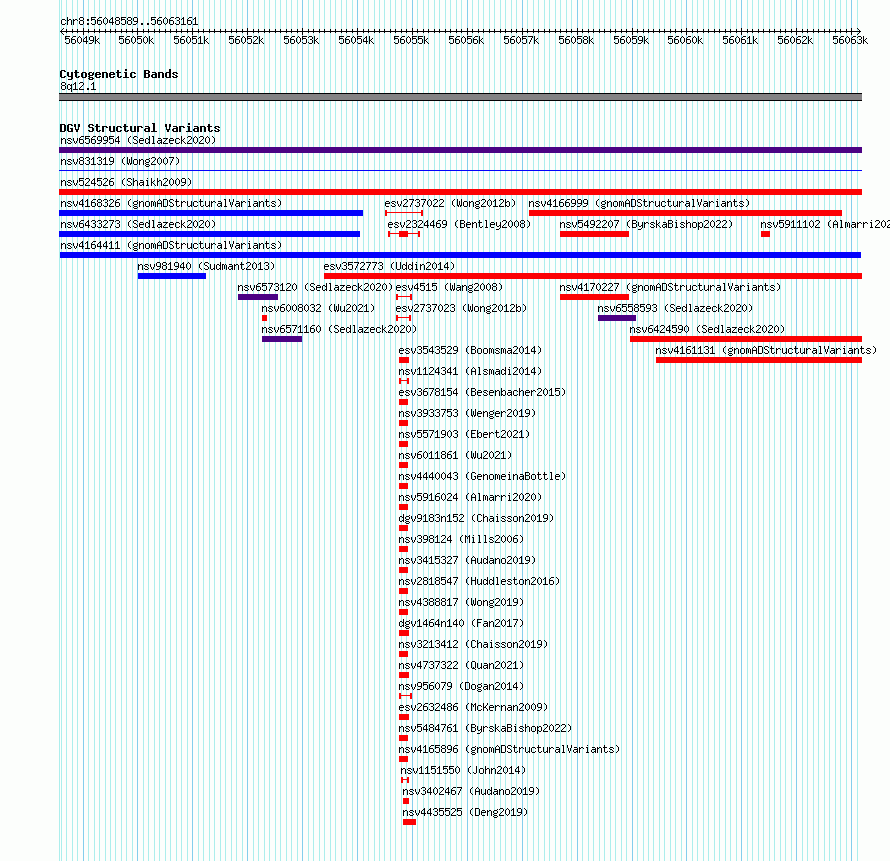Click esv3543529 (Boomsma2014) label

(470, 350)
